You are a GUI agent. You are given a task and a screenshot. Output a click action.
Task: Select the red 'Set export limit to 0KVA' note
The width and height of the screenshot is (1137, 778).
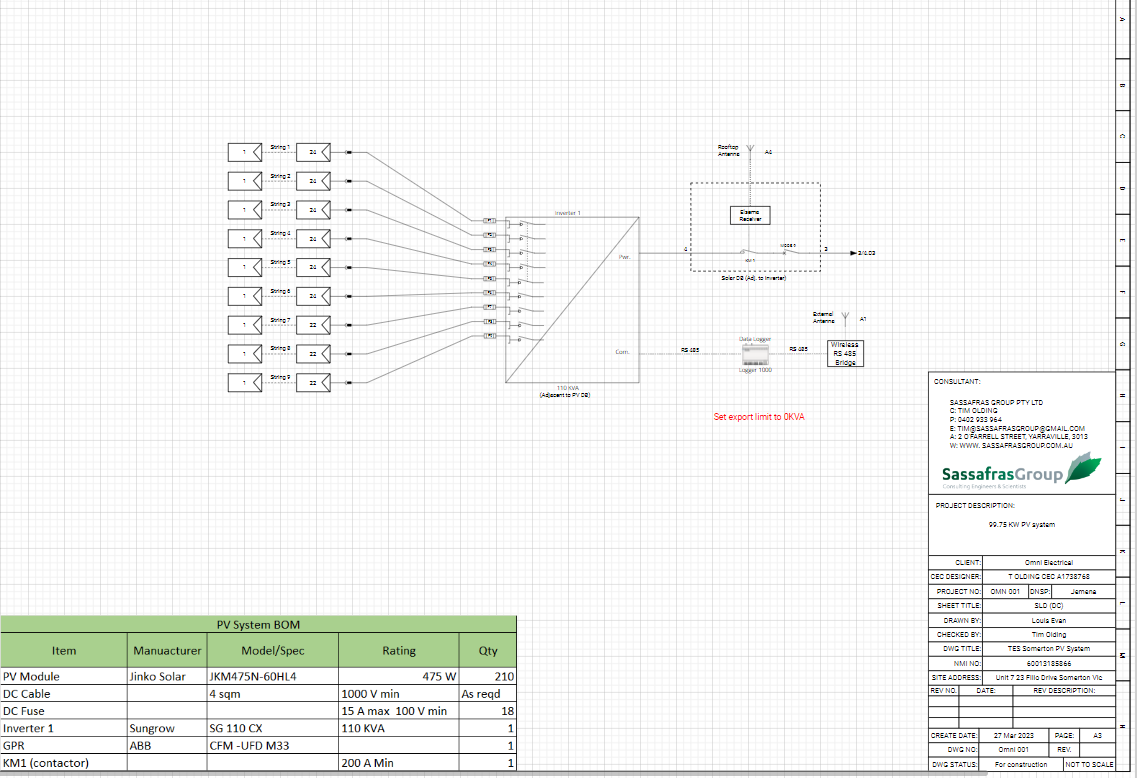click(x=759, y=416)
